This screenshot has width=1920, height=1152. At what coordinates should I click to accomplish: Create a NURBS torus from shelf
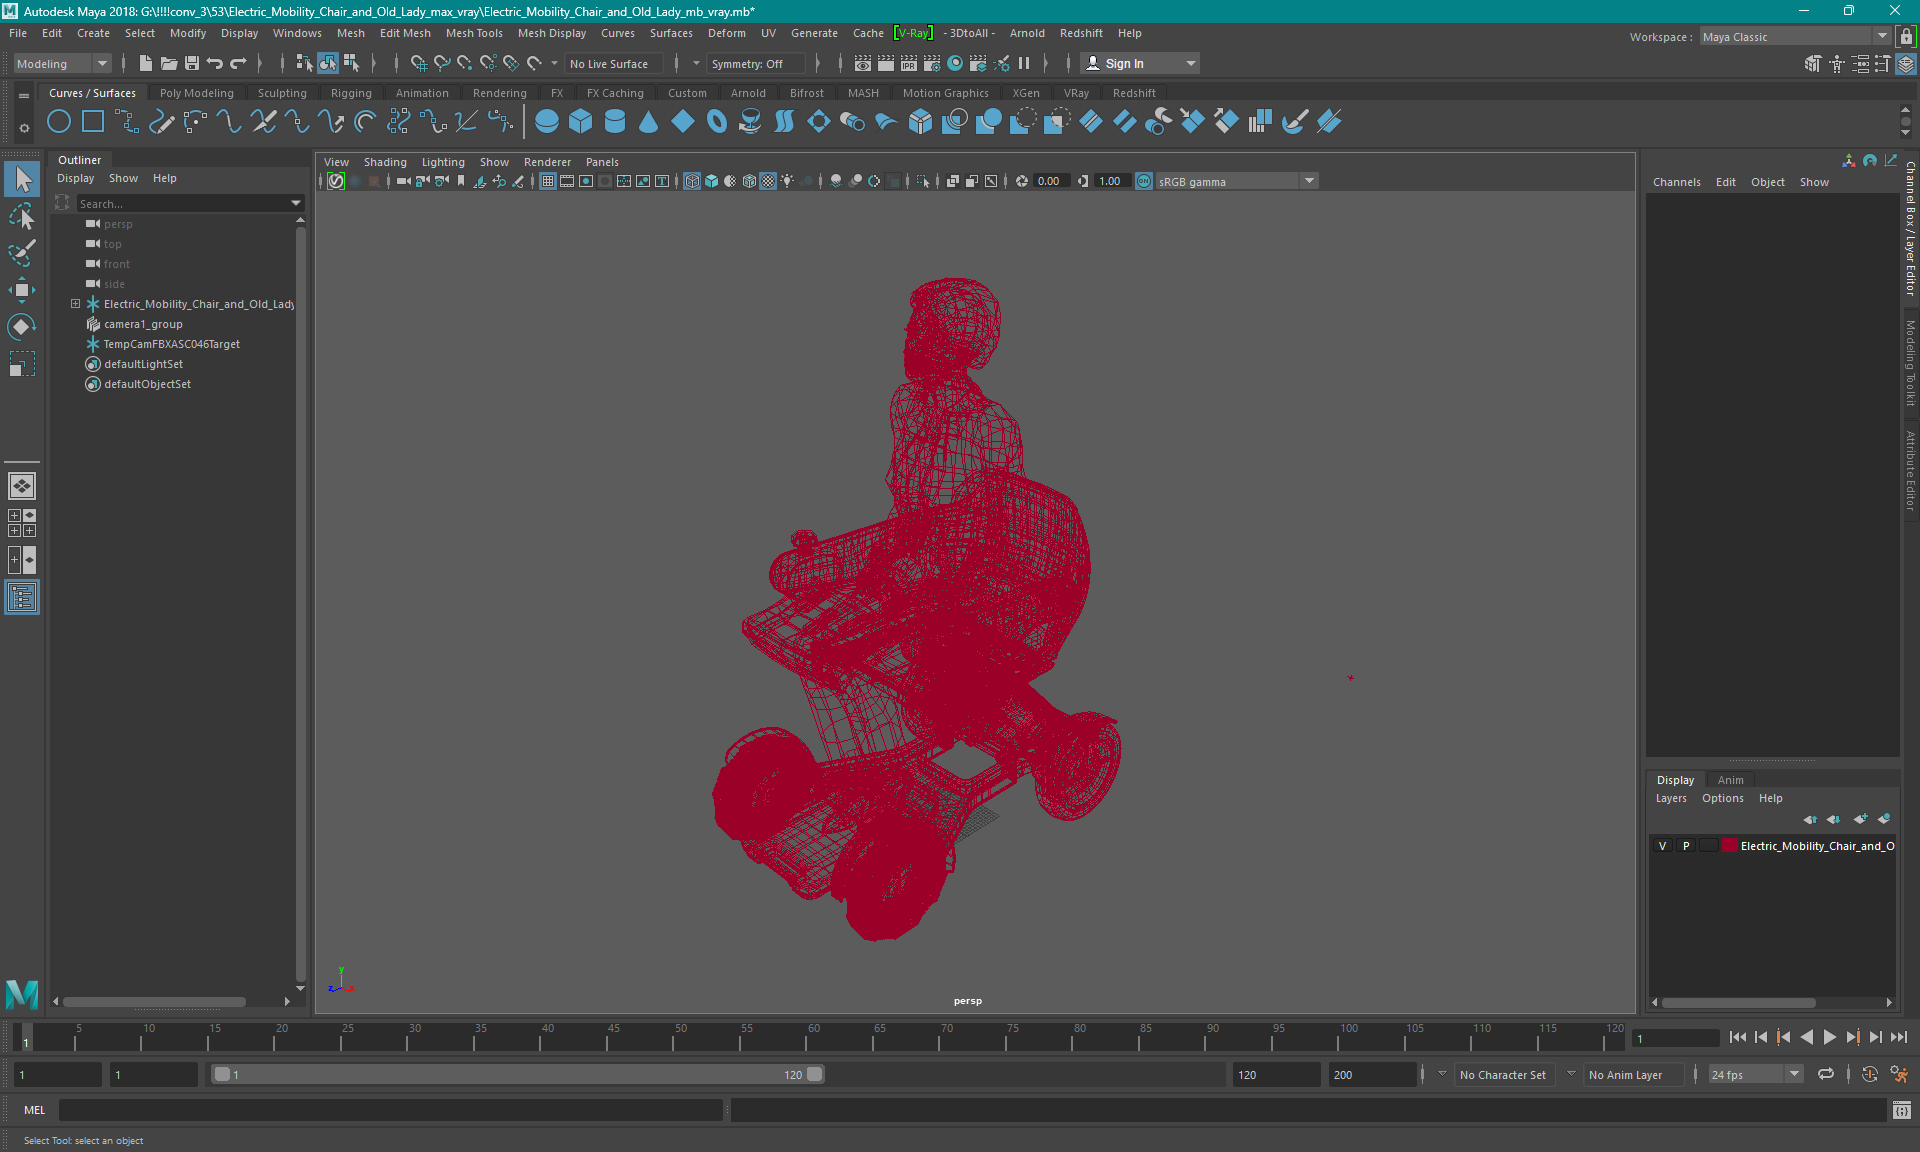[x=717, y=122]
